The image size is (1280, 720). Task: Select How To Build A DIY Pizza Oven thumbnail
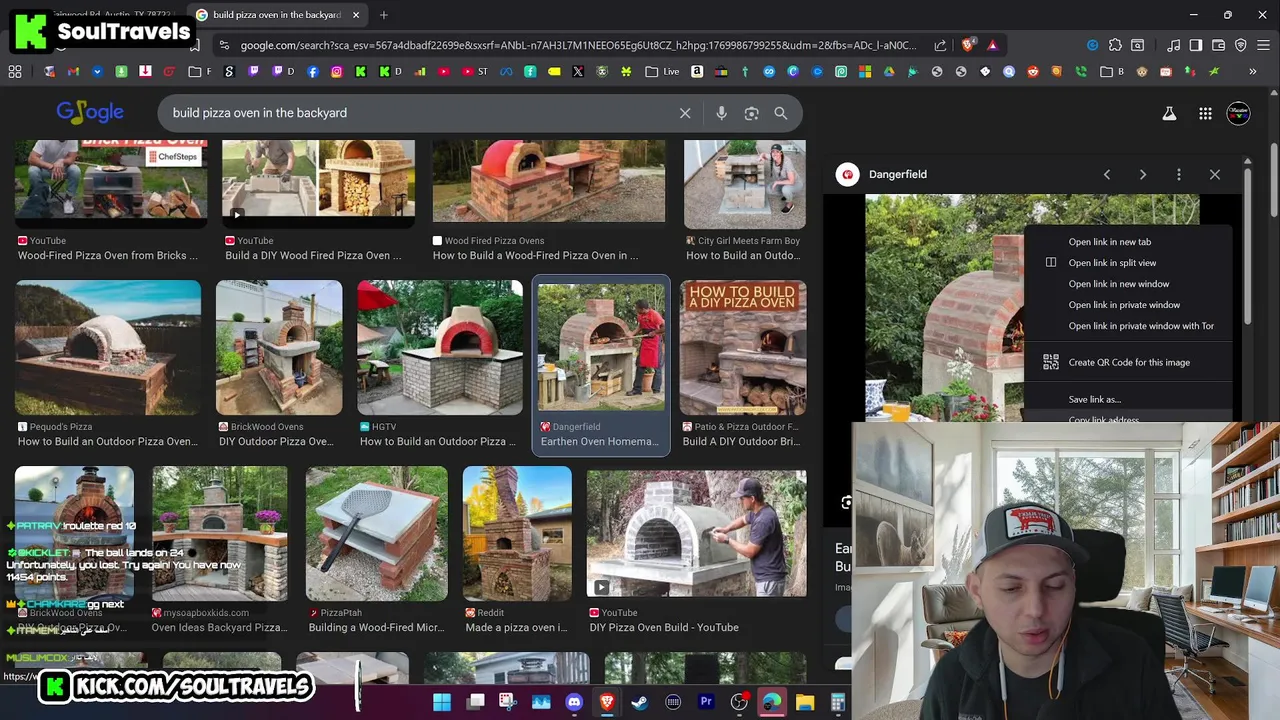coord(743,347)
